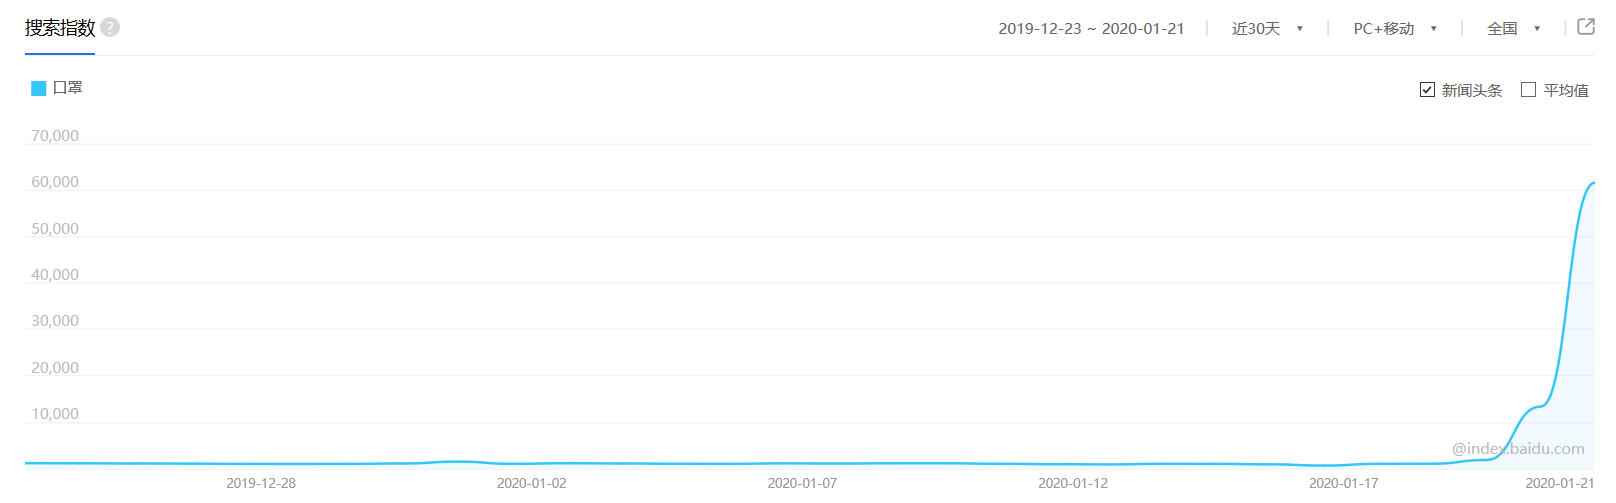1616x503 pixels.
Task: Click the 60,000 y-axis label
Action: 55,182
